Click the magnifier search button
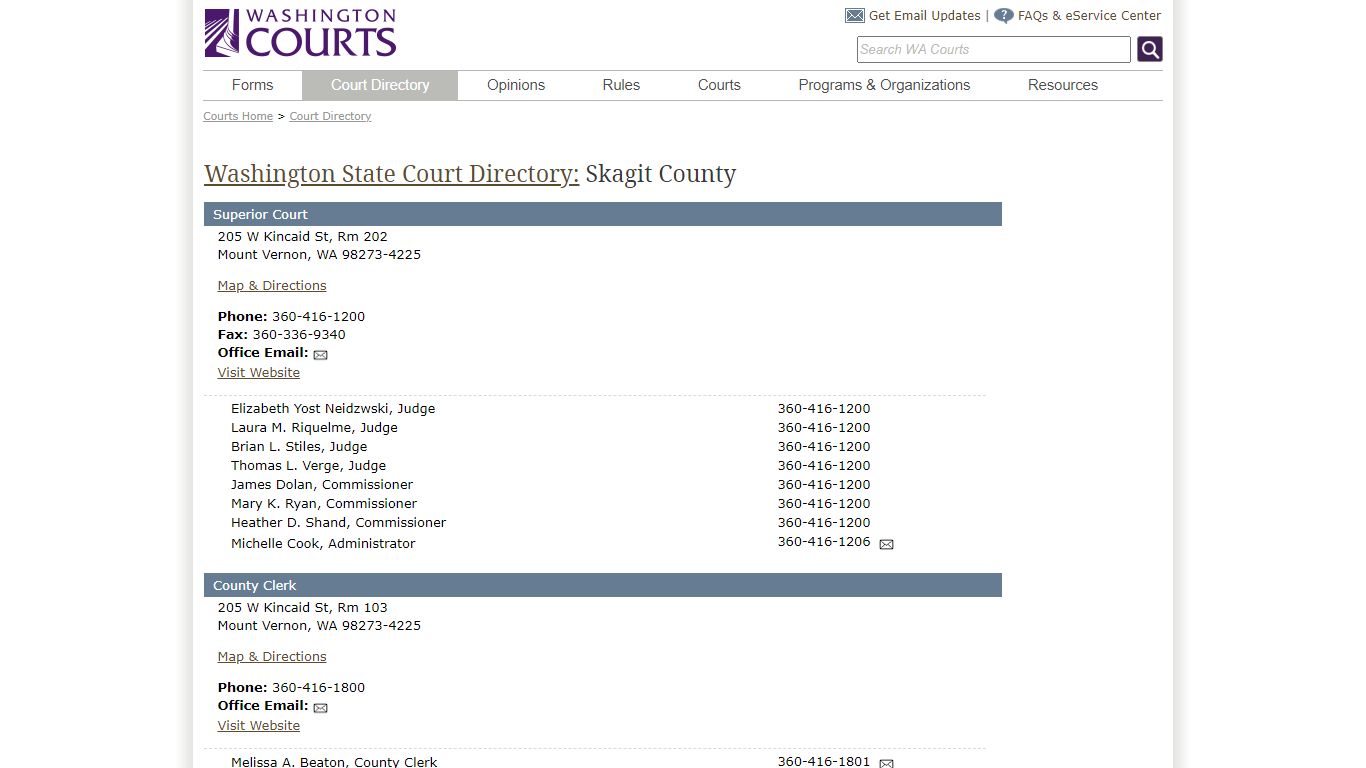 (x=1150, y=49)
